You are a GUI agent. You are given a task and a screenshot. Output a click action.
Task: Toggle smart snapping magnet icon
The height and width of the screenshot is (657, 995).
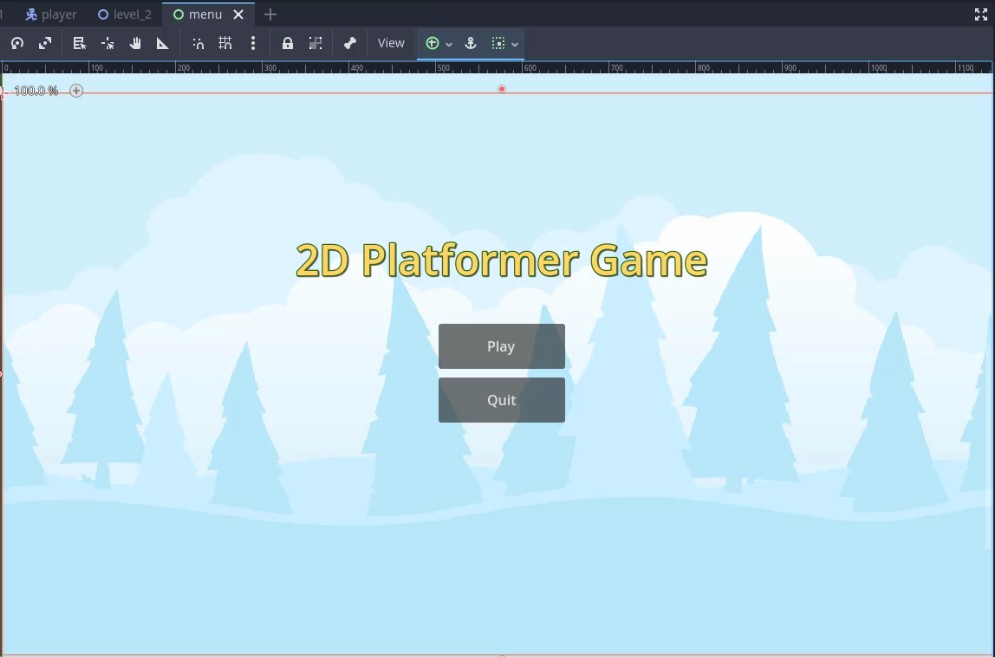[x=198, y=43]
